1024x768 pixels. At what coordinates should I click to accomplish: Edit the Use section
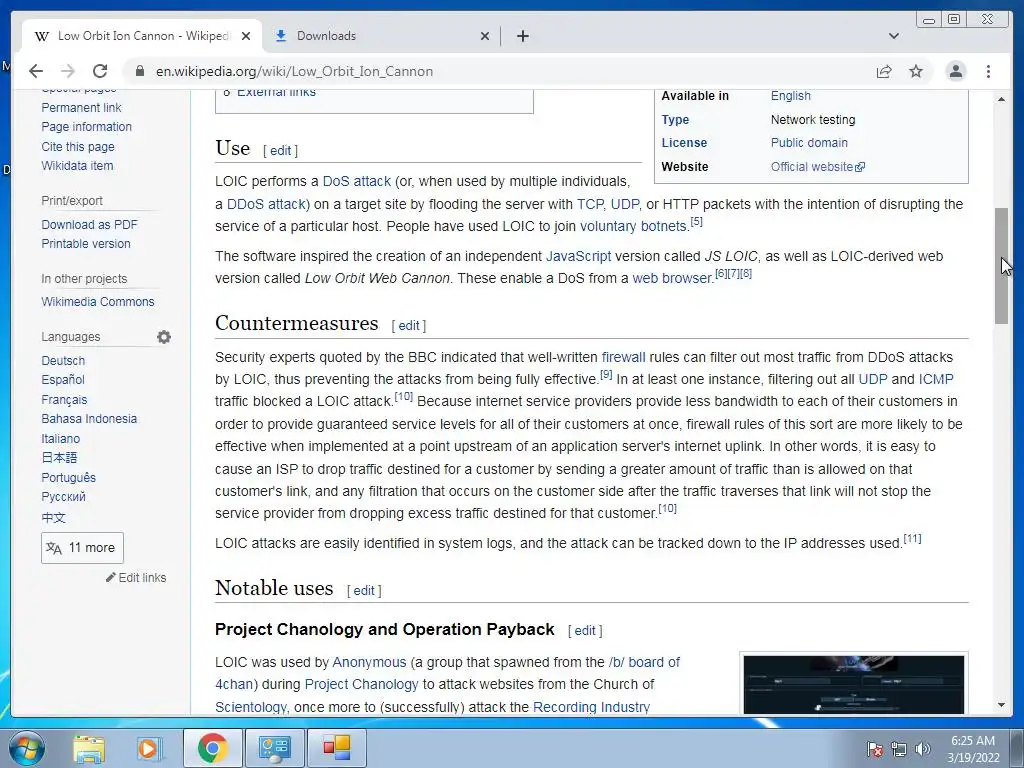click(280, 151)
